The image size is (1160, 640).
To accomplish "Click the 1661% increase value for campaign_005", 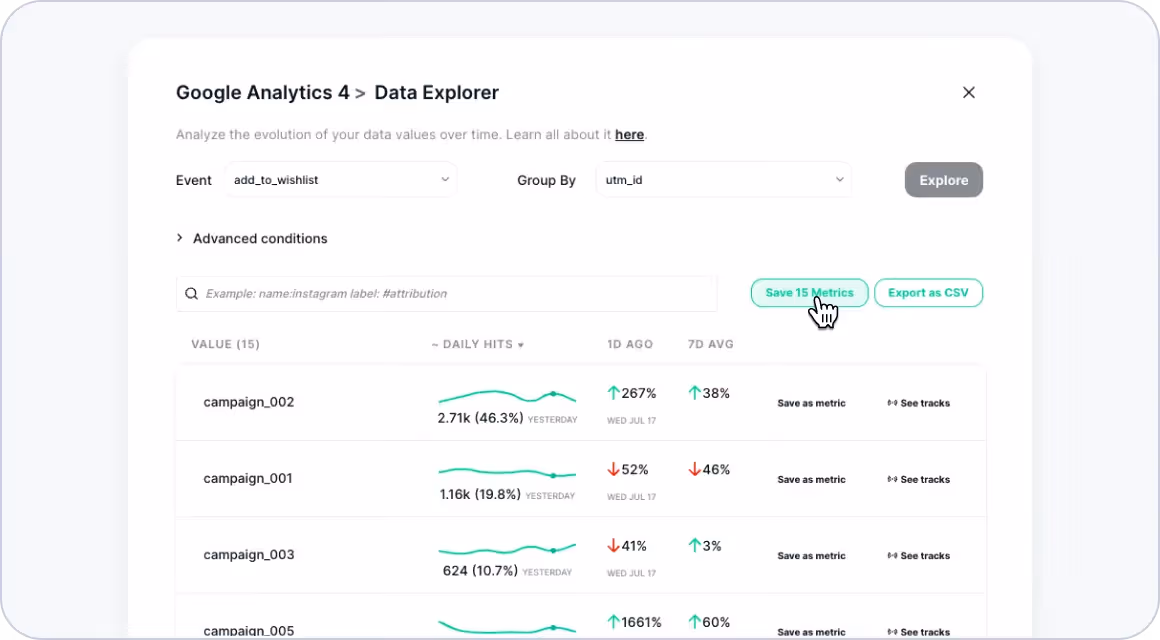I will click(x=634, y=622).
